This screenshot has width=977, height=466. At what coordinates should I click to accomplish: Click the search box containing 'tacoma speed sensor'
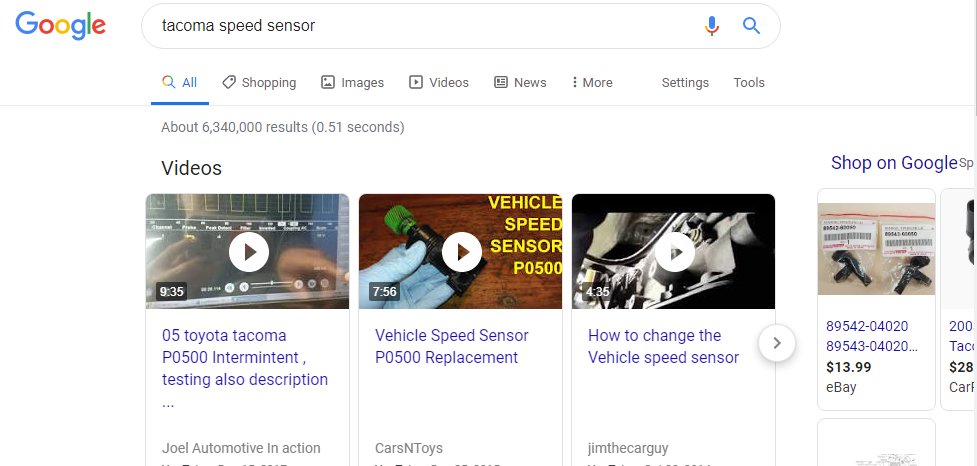point(460,26)
